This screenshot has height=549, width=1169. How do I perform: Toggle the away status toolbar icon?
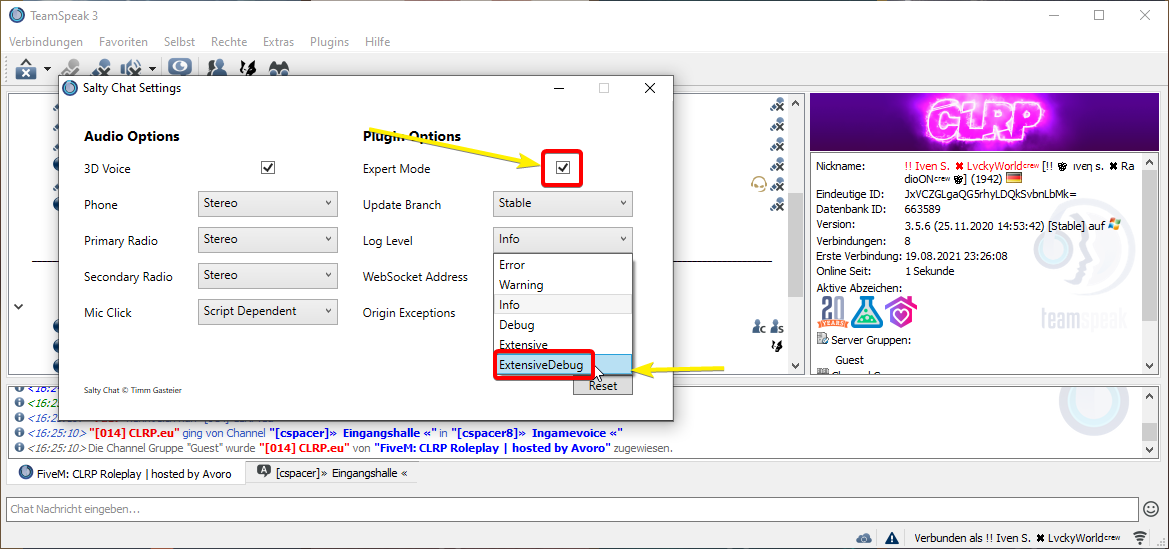(180, 68)
